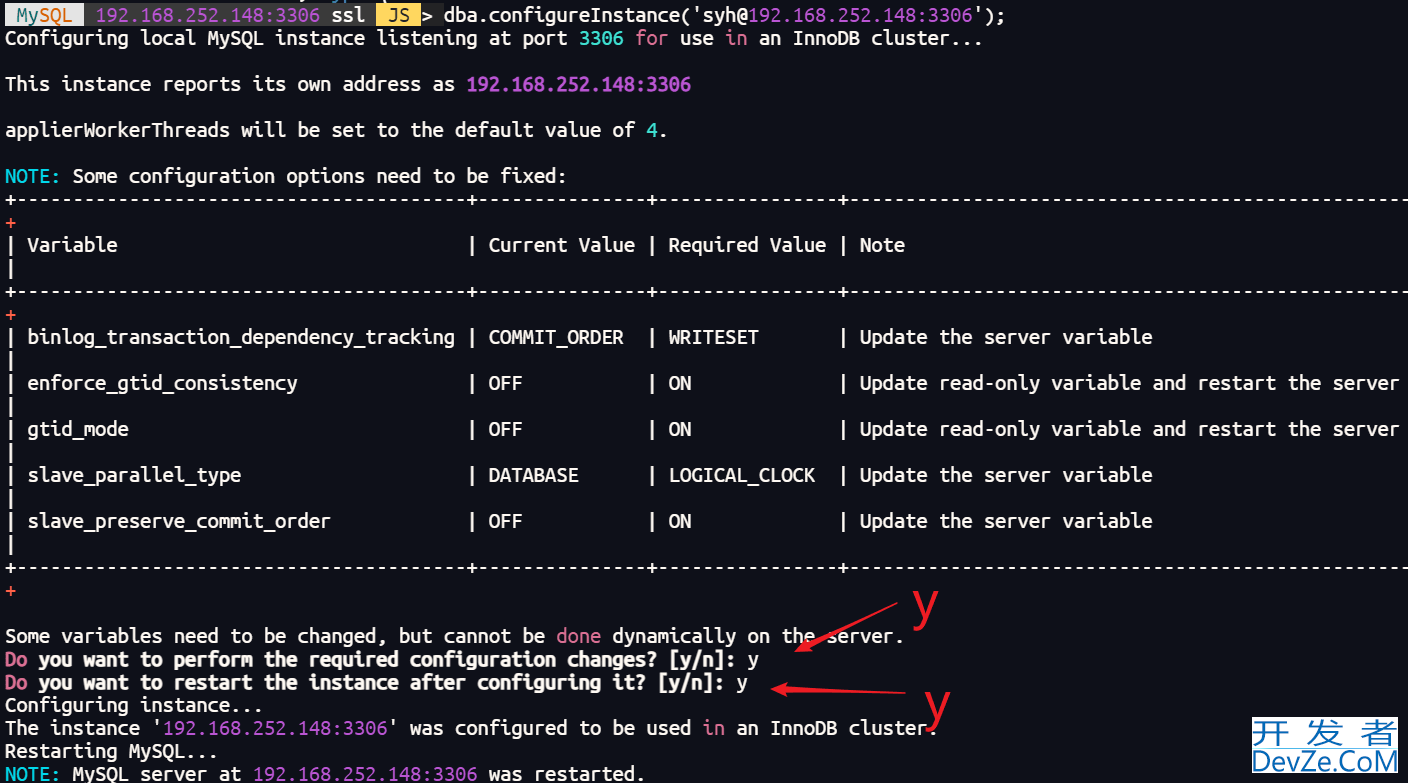Click the LOGICAL_CLOCK required value
The width and height of the screenshot is (1408, 783).
click(x=742, y=475)
